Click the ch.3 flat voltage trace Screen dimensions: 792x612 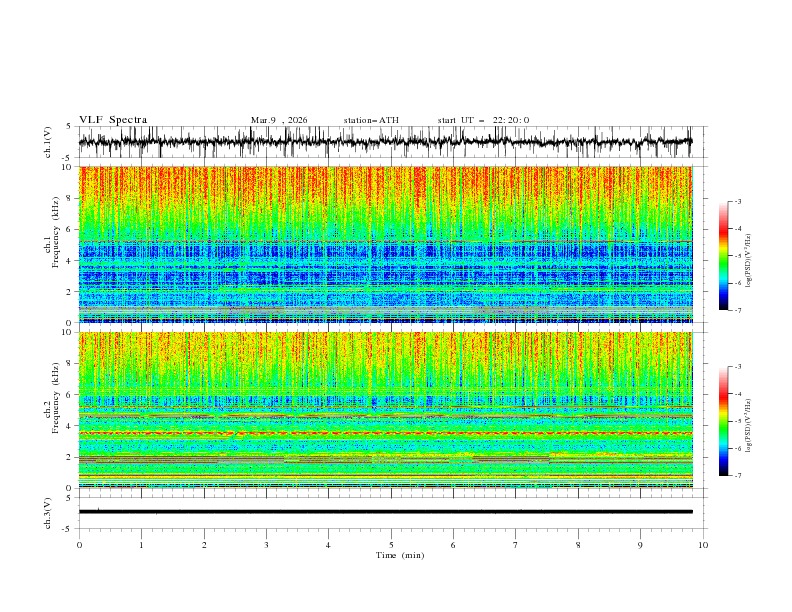click(x=386, y=512)
